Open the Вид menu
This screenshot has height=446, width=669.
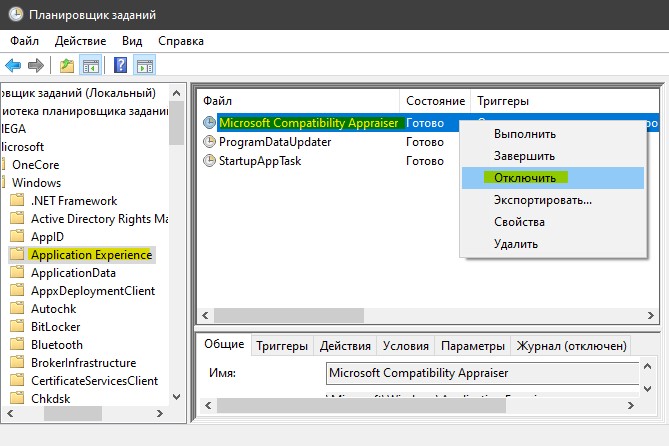pos(132,41)
